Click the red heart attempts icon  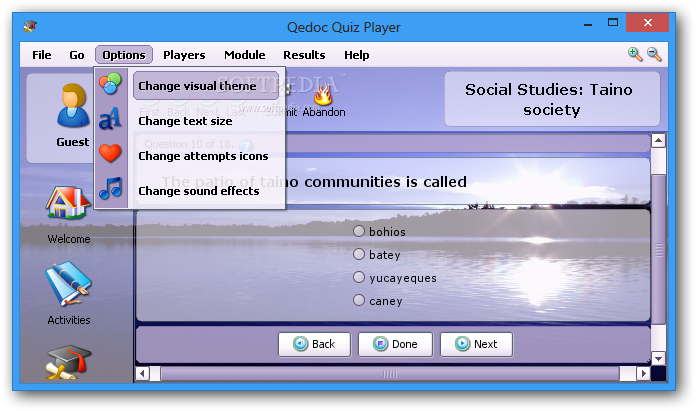(x=110, y=154)
